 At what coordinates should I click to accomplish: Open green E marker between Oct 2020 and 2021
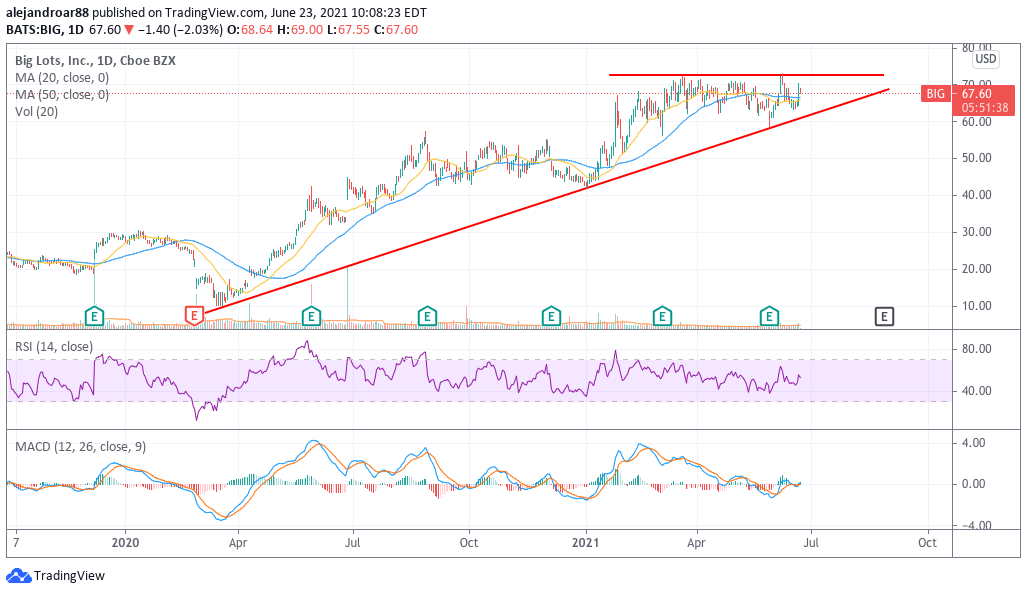click(551, 316)
